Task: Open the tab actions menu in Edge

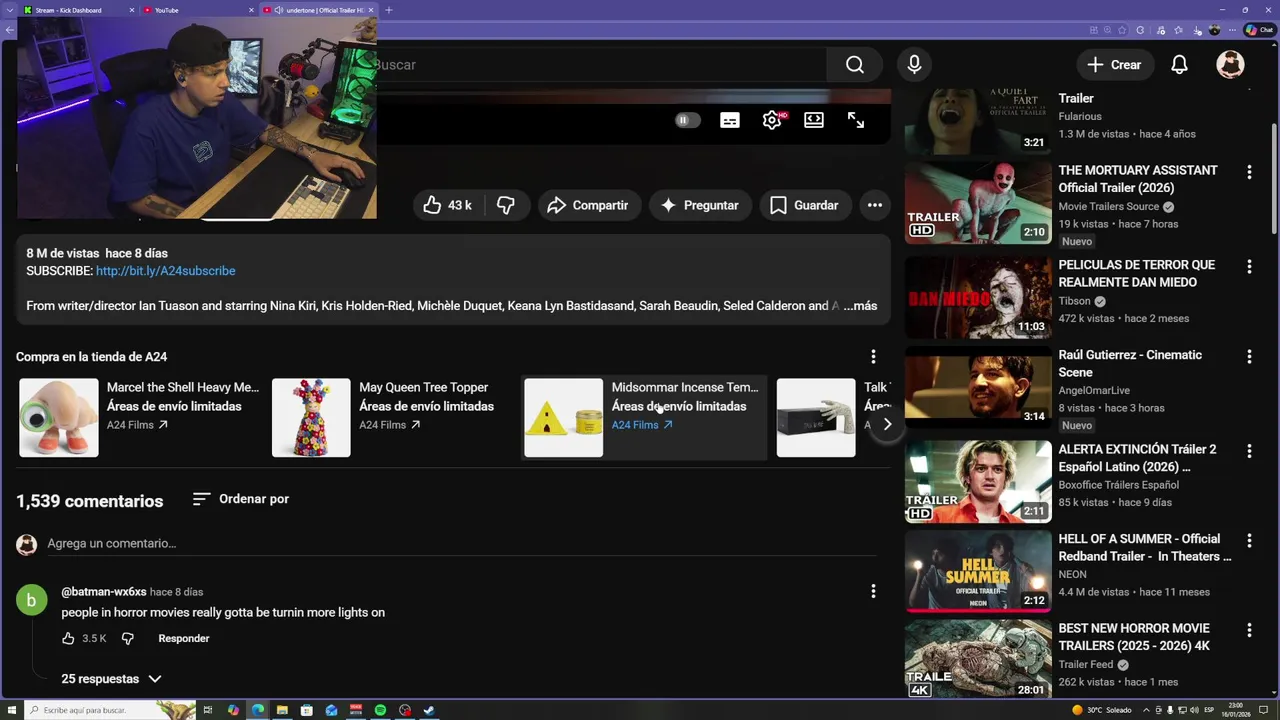Action: pyautogui.click(x=9, y=10)
